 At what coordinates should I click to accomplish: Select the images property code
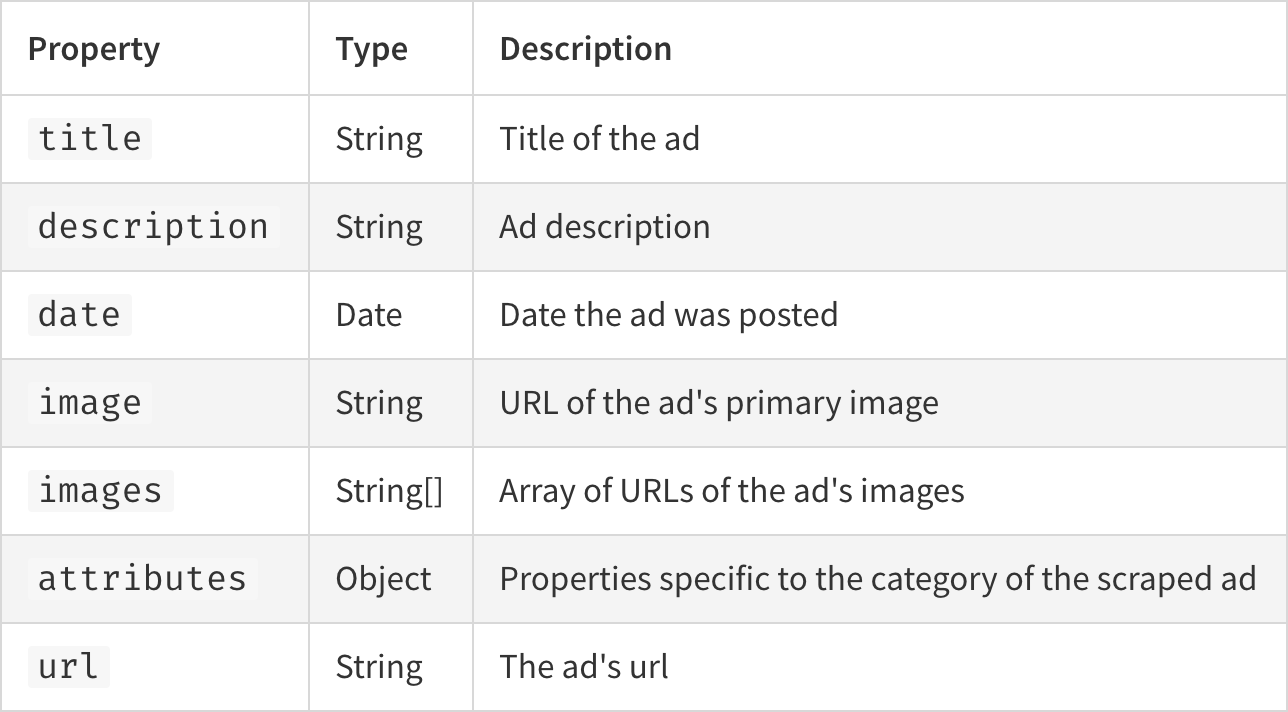tap(100, 490)
